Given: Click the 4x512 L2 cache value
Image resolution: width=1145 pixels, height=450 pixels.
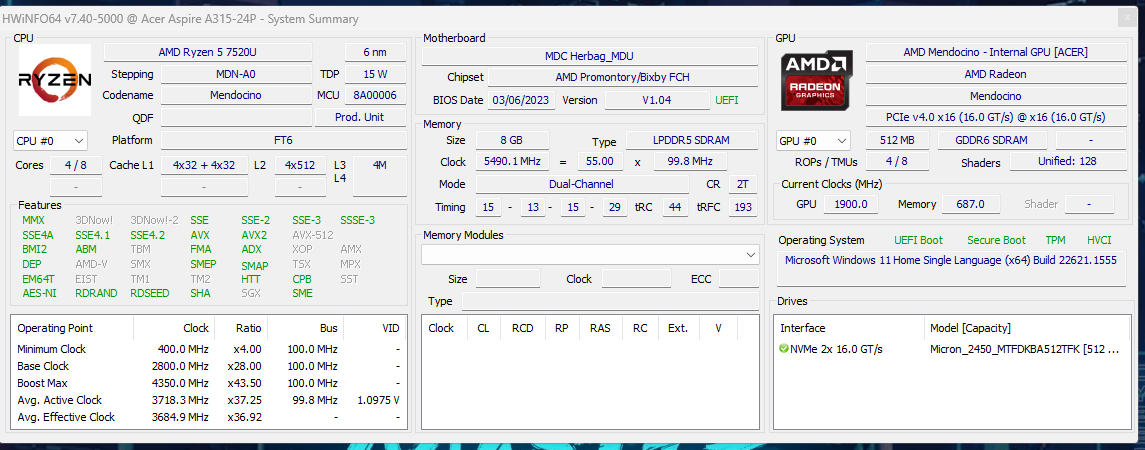Looking at the screenshot, I should pos(300,166).
